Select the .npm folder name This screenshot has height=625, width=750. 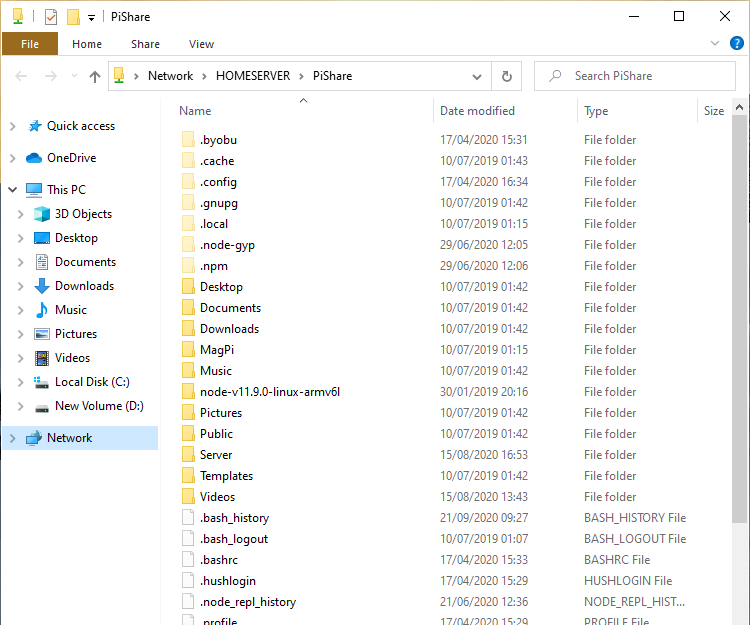pos(213,266)
